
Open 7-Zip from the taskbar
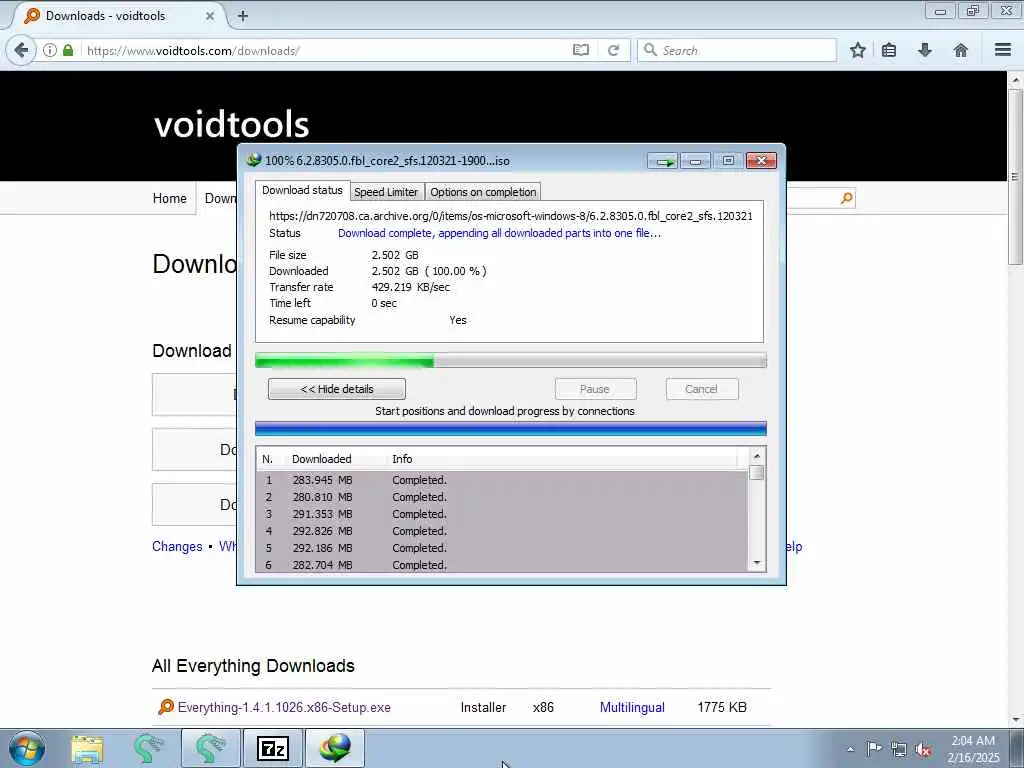273,748
